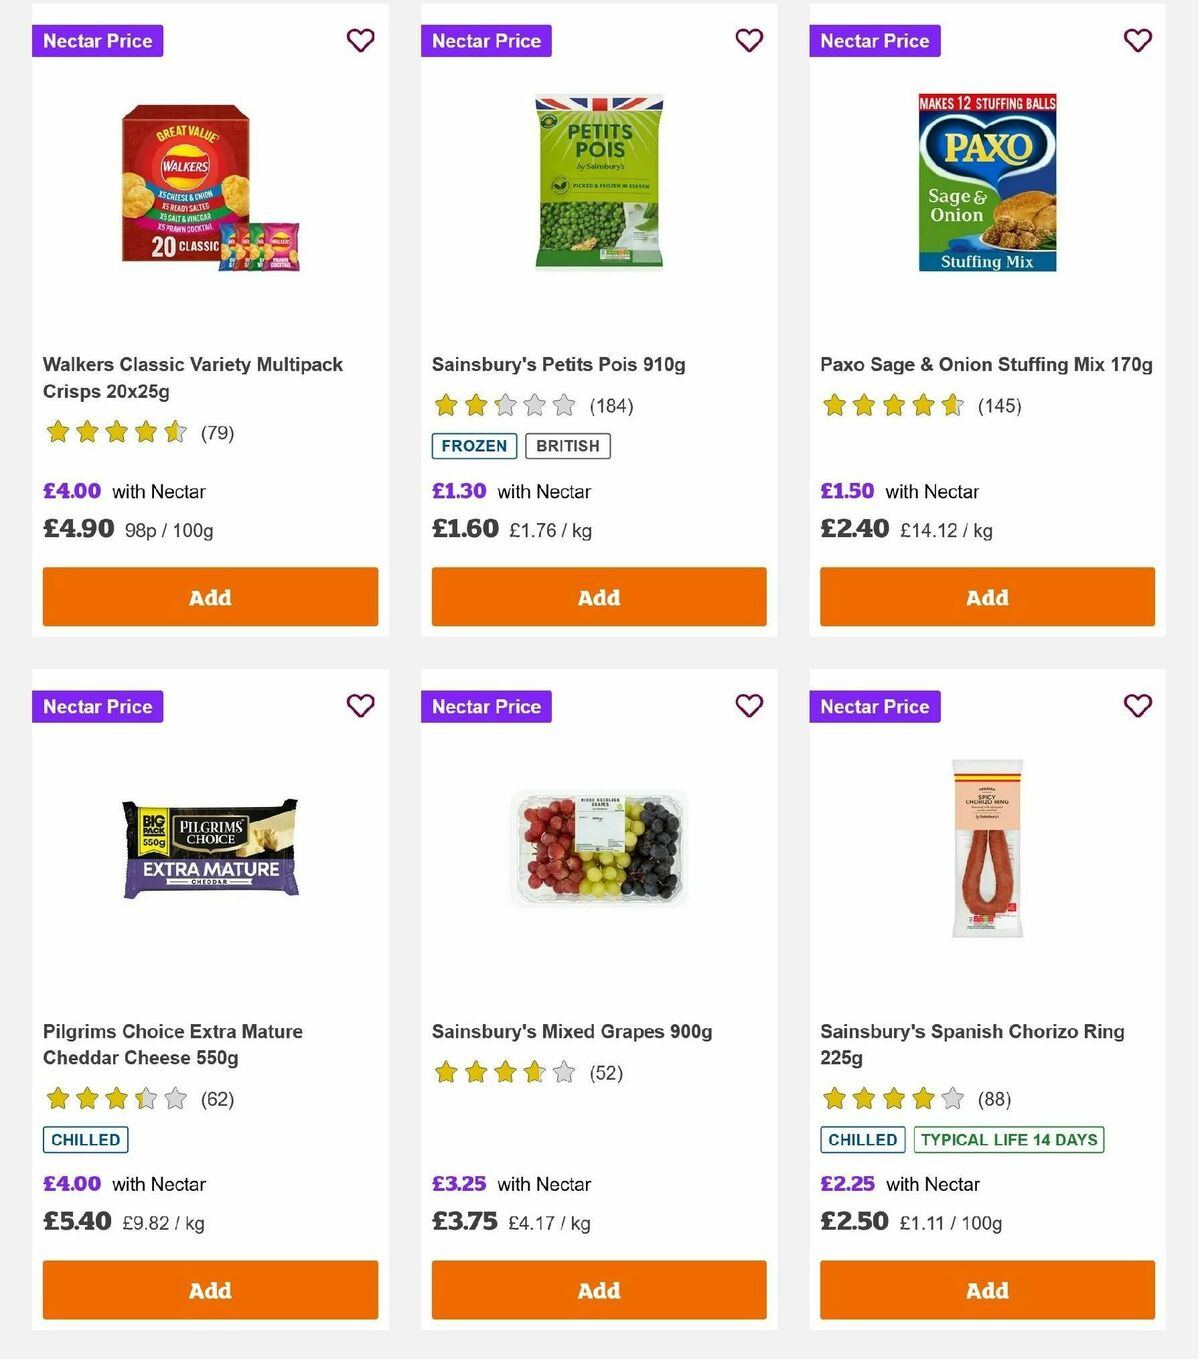Favourite Sainsbury's Petits Pois with the heart icon
The width and height of the screenshot is (1200, 1361).
pyautogui.click(x=749, y=41)
